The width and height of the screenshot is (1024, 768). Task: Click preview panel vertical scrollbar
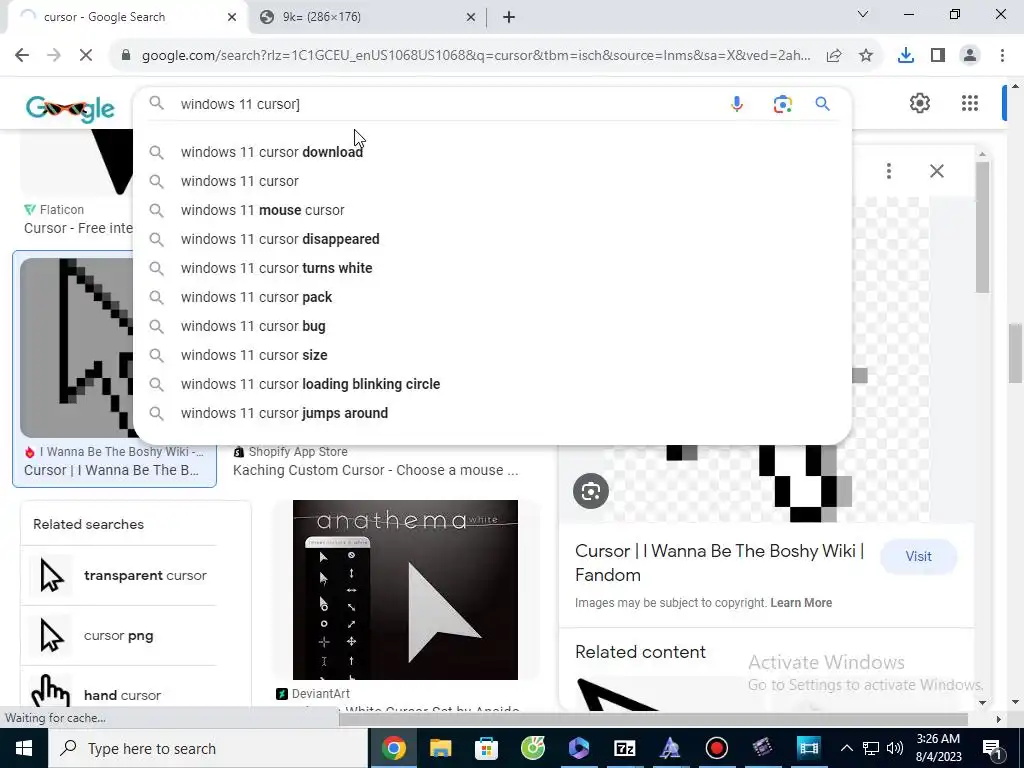coord(982,227)
